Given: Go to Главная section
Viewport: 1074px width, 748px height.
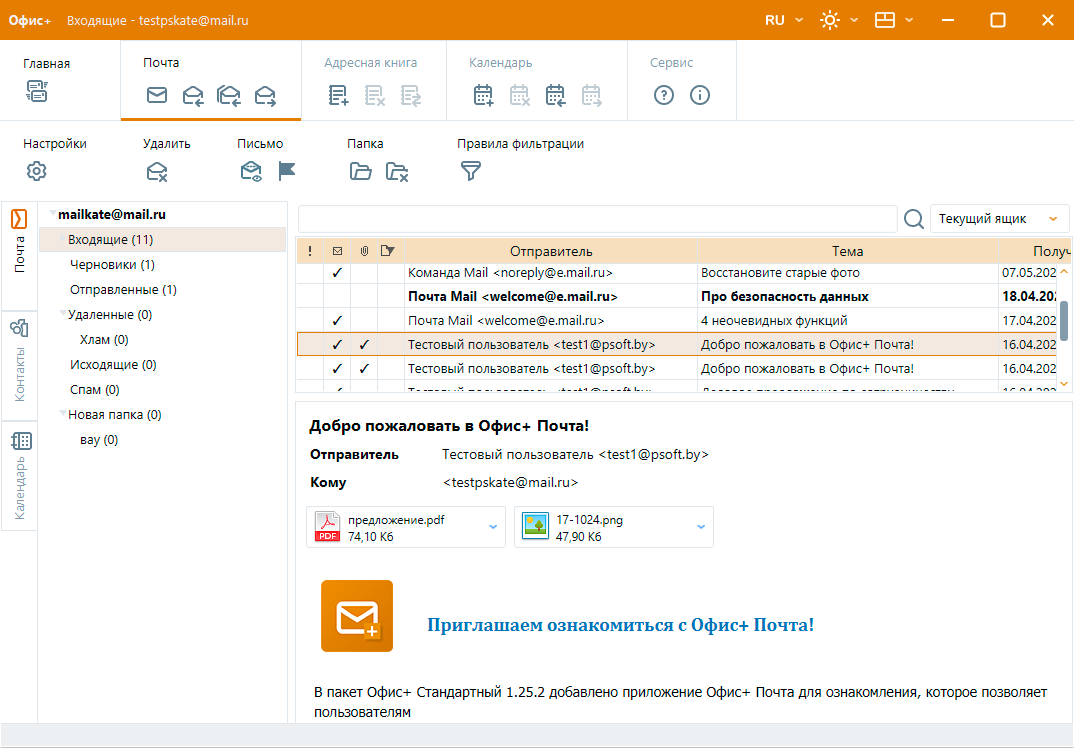Looking at the screenshot, I should pos(45,62).
